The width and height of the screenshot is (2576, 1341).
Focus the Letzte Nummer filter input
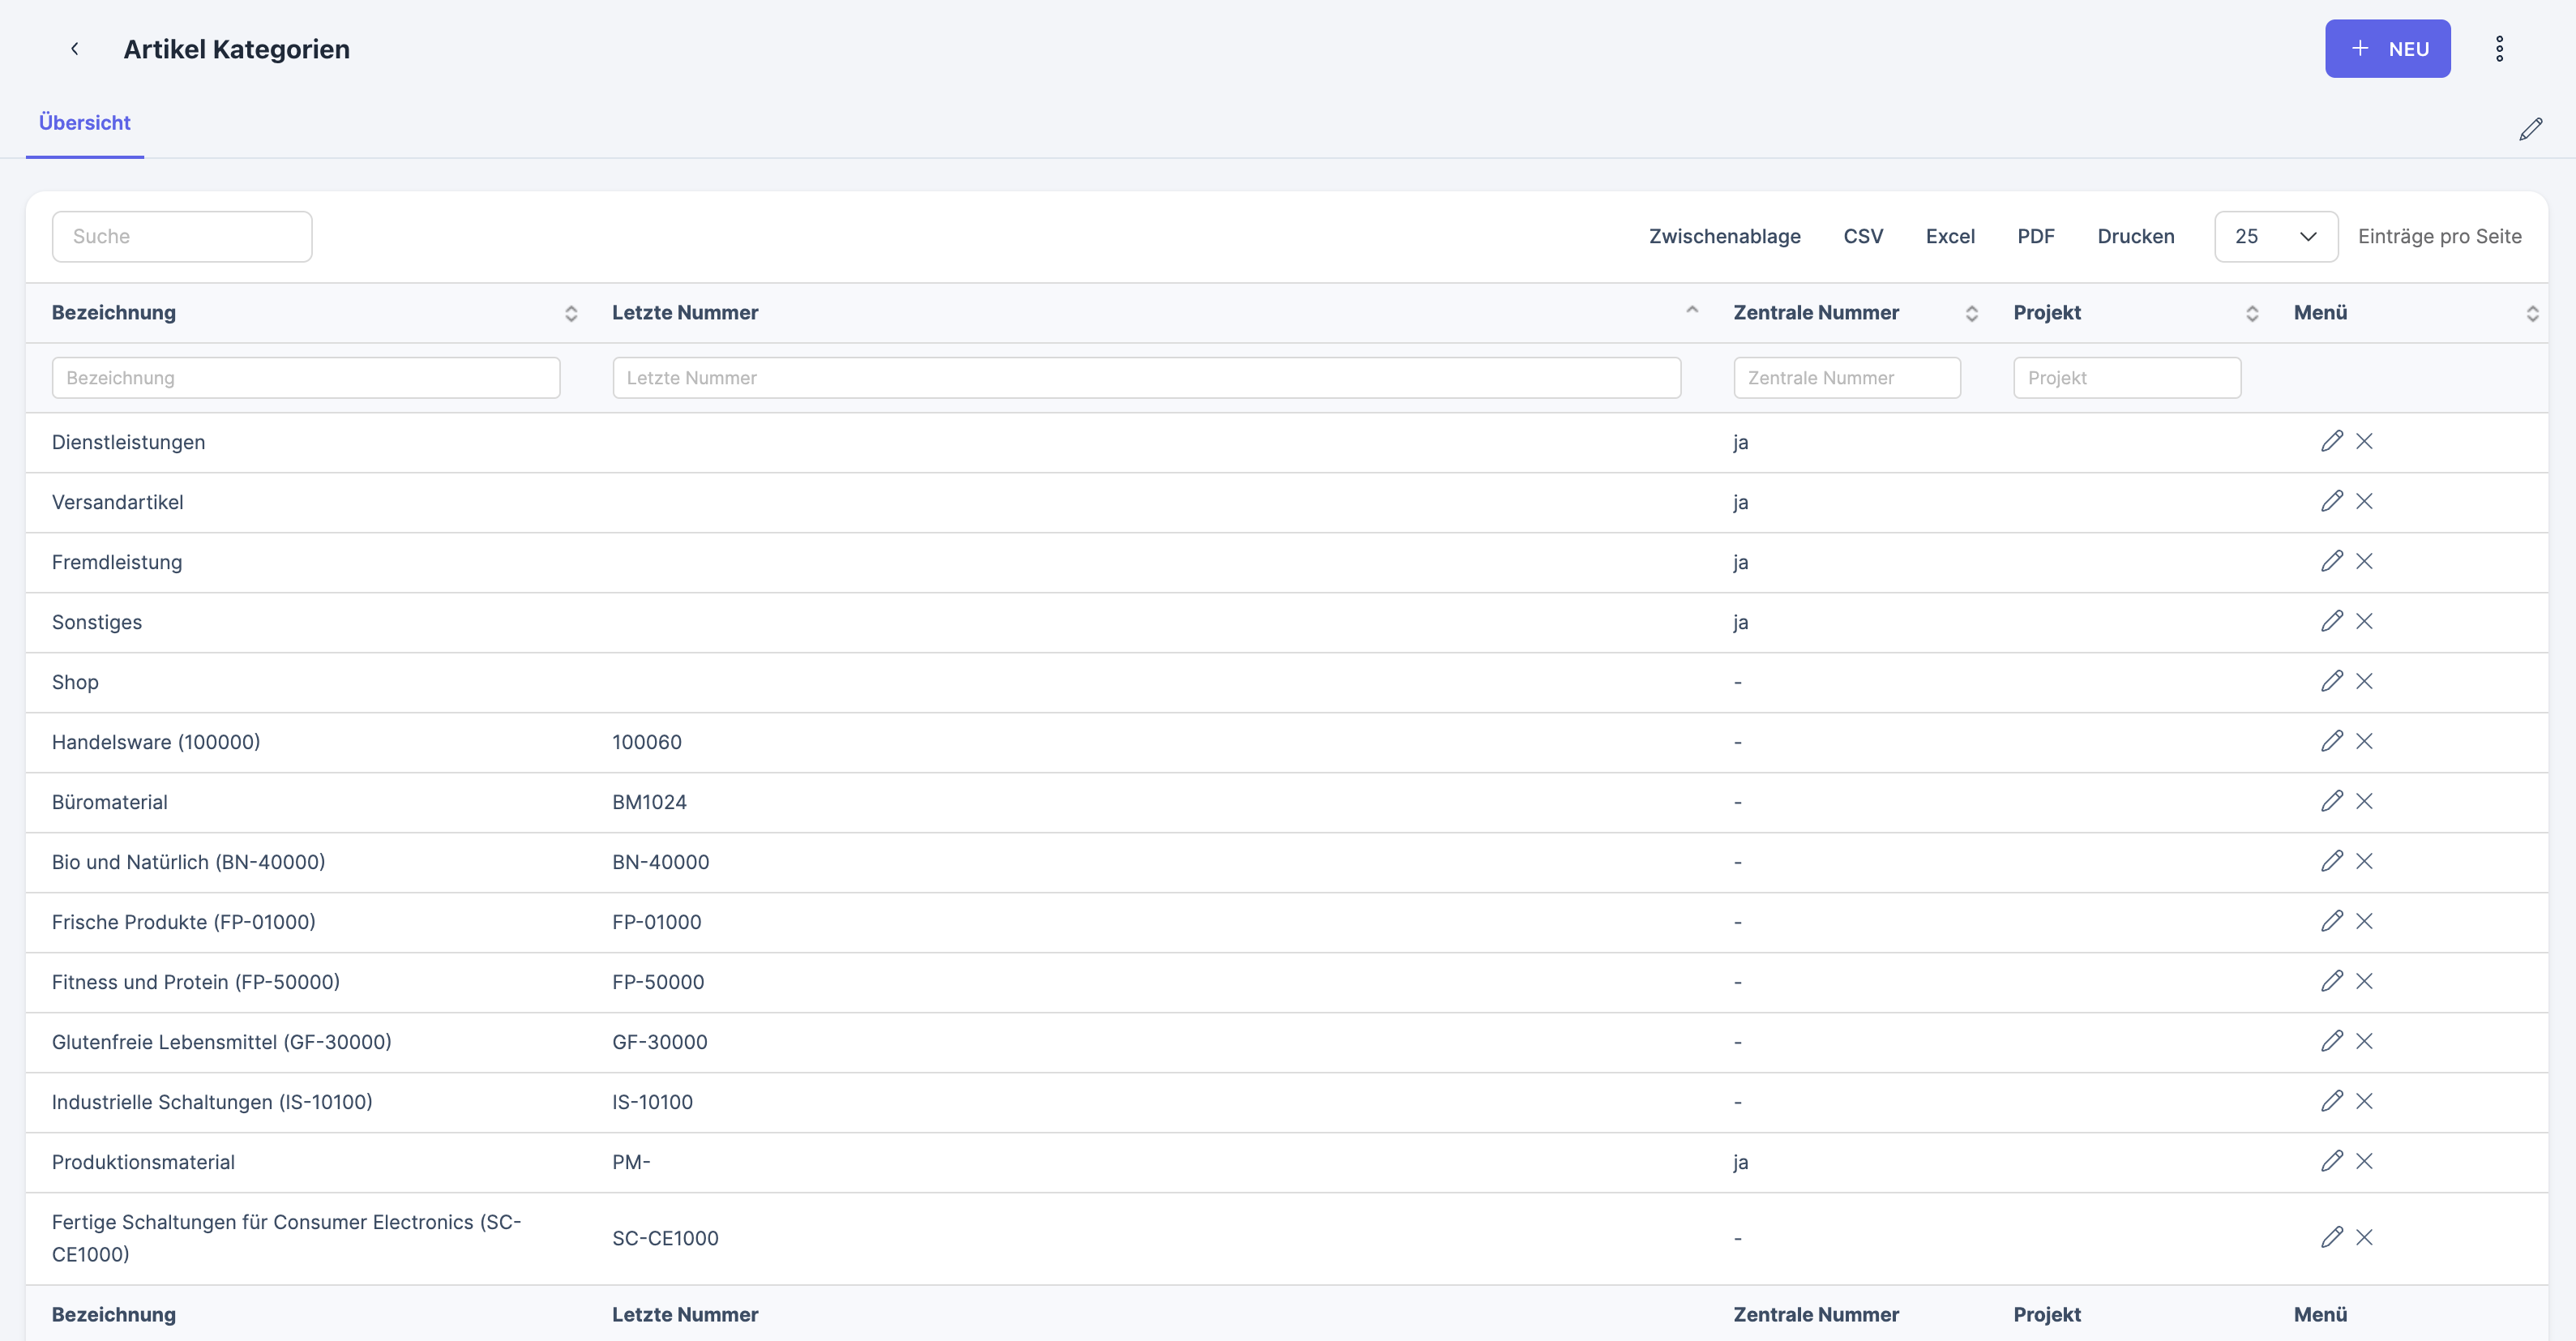point(1146,378)
